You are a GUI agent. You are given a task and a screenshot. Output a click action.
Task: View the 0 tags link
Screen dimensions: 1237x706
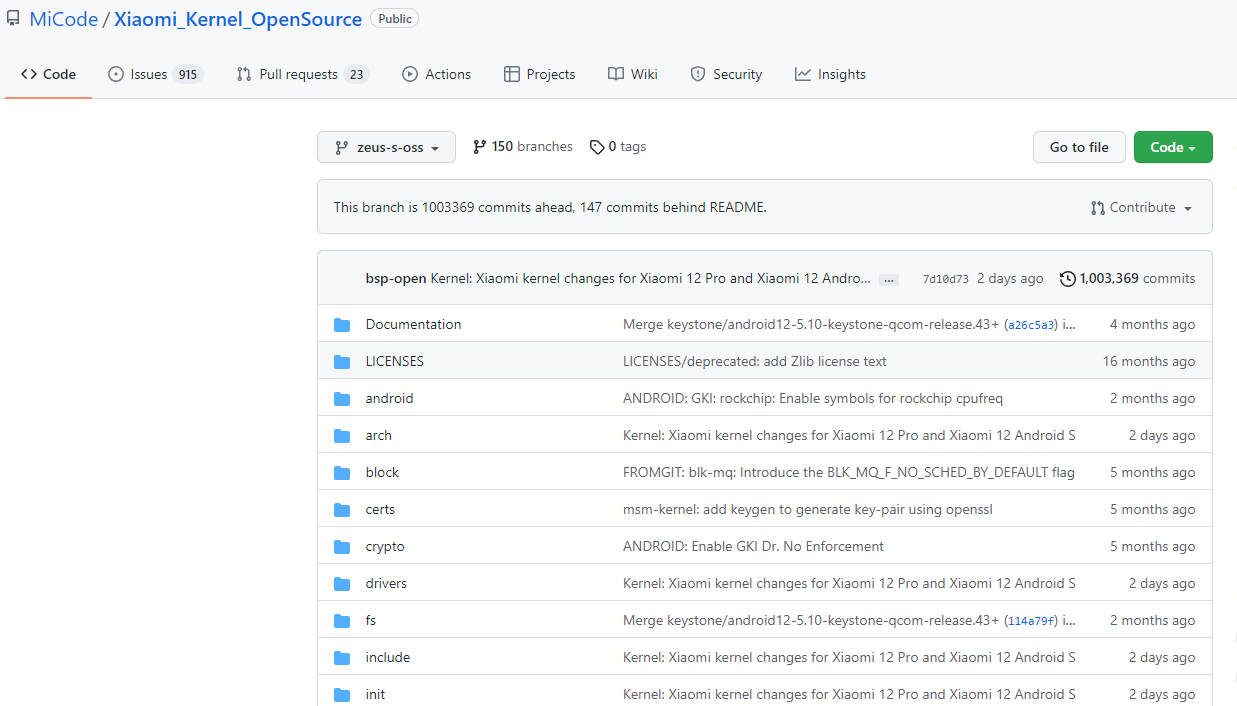618,147
